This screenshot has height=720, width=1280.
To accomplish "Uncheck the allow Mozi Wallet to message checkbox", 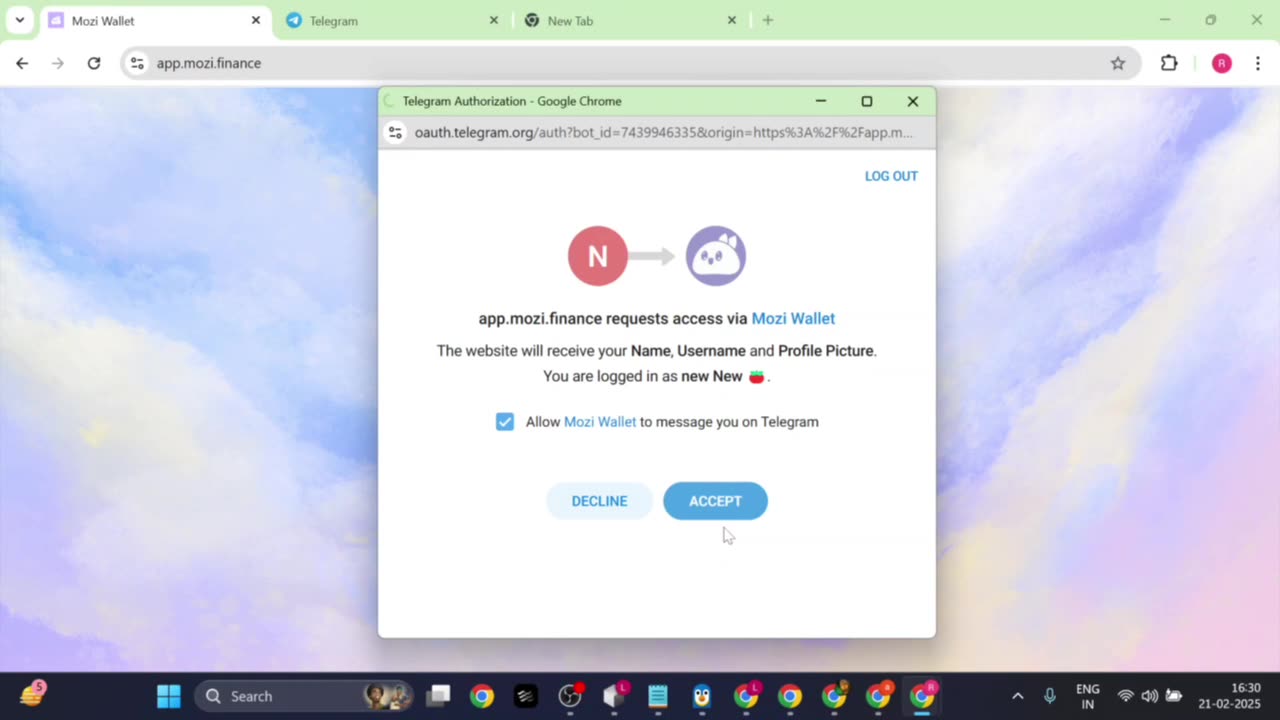I will tap(505, 422).
